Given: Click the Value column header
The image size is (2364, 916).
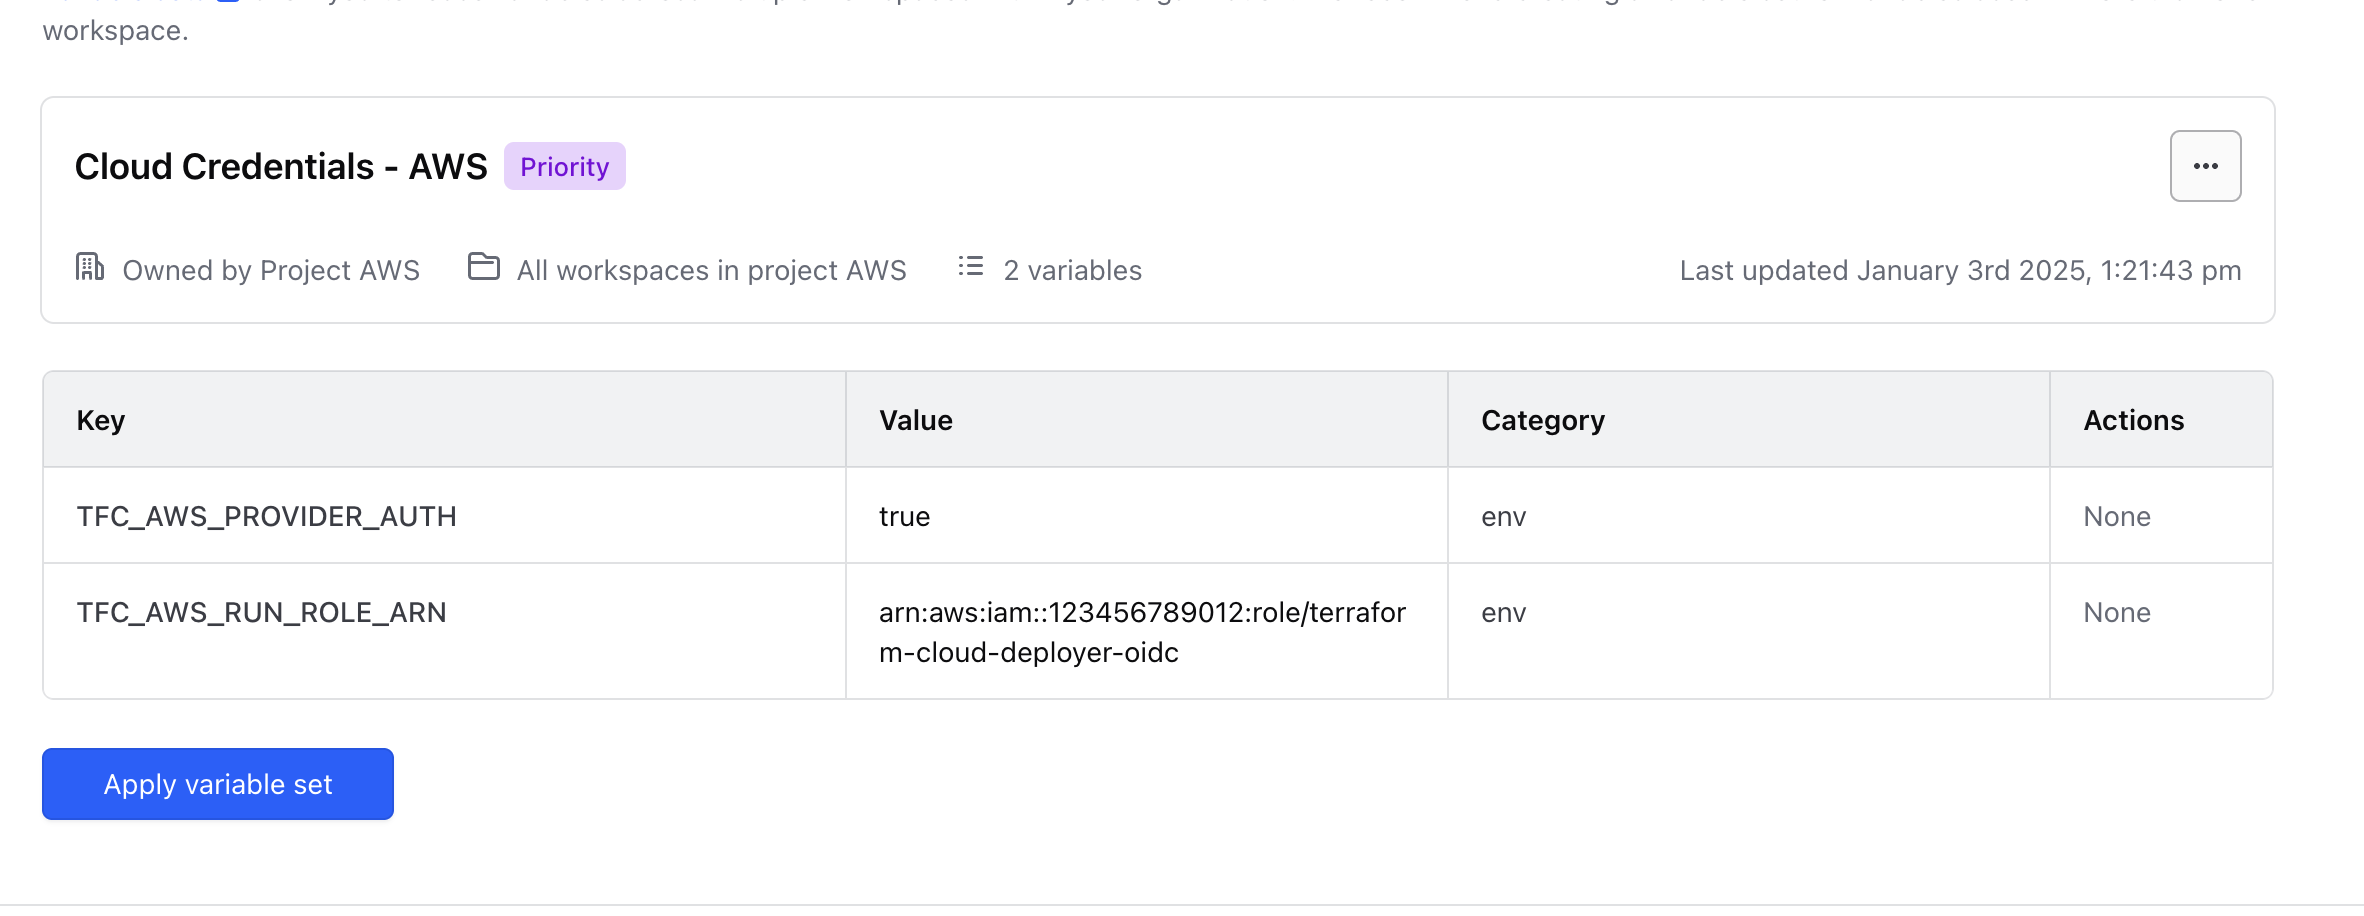Looking at the screenshot, I should pos(915,420).
